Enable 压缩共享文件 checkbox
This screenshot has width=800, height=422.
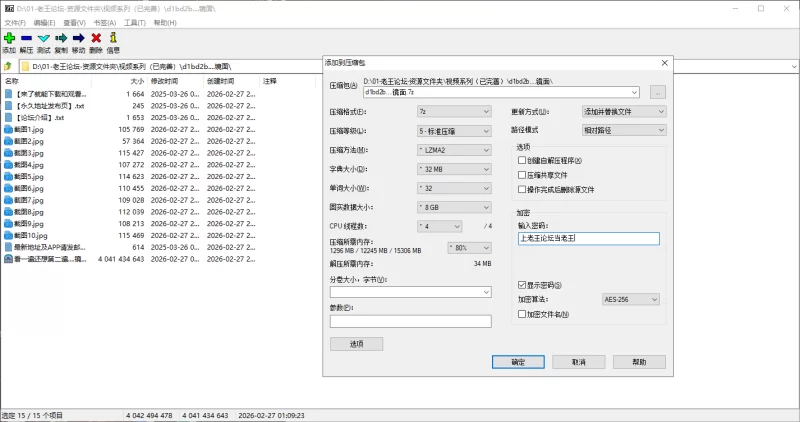521,175
